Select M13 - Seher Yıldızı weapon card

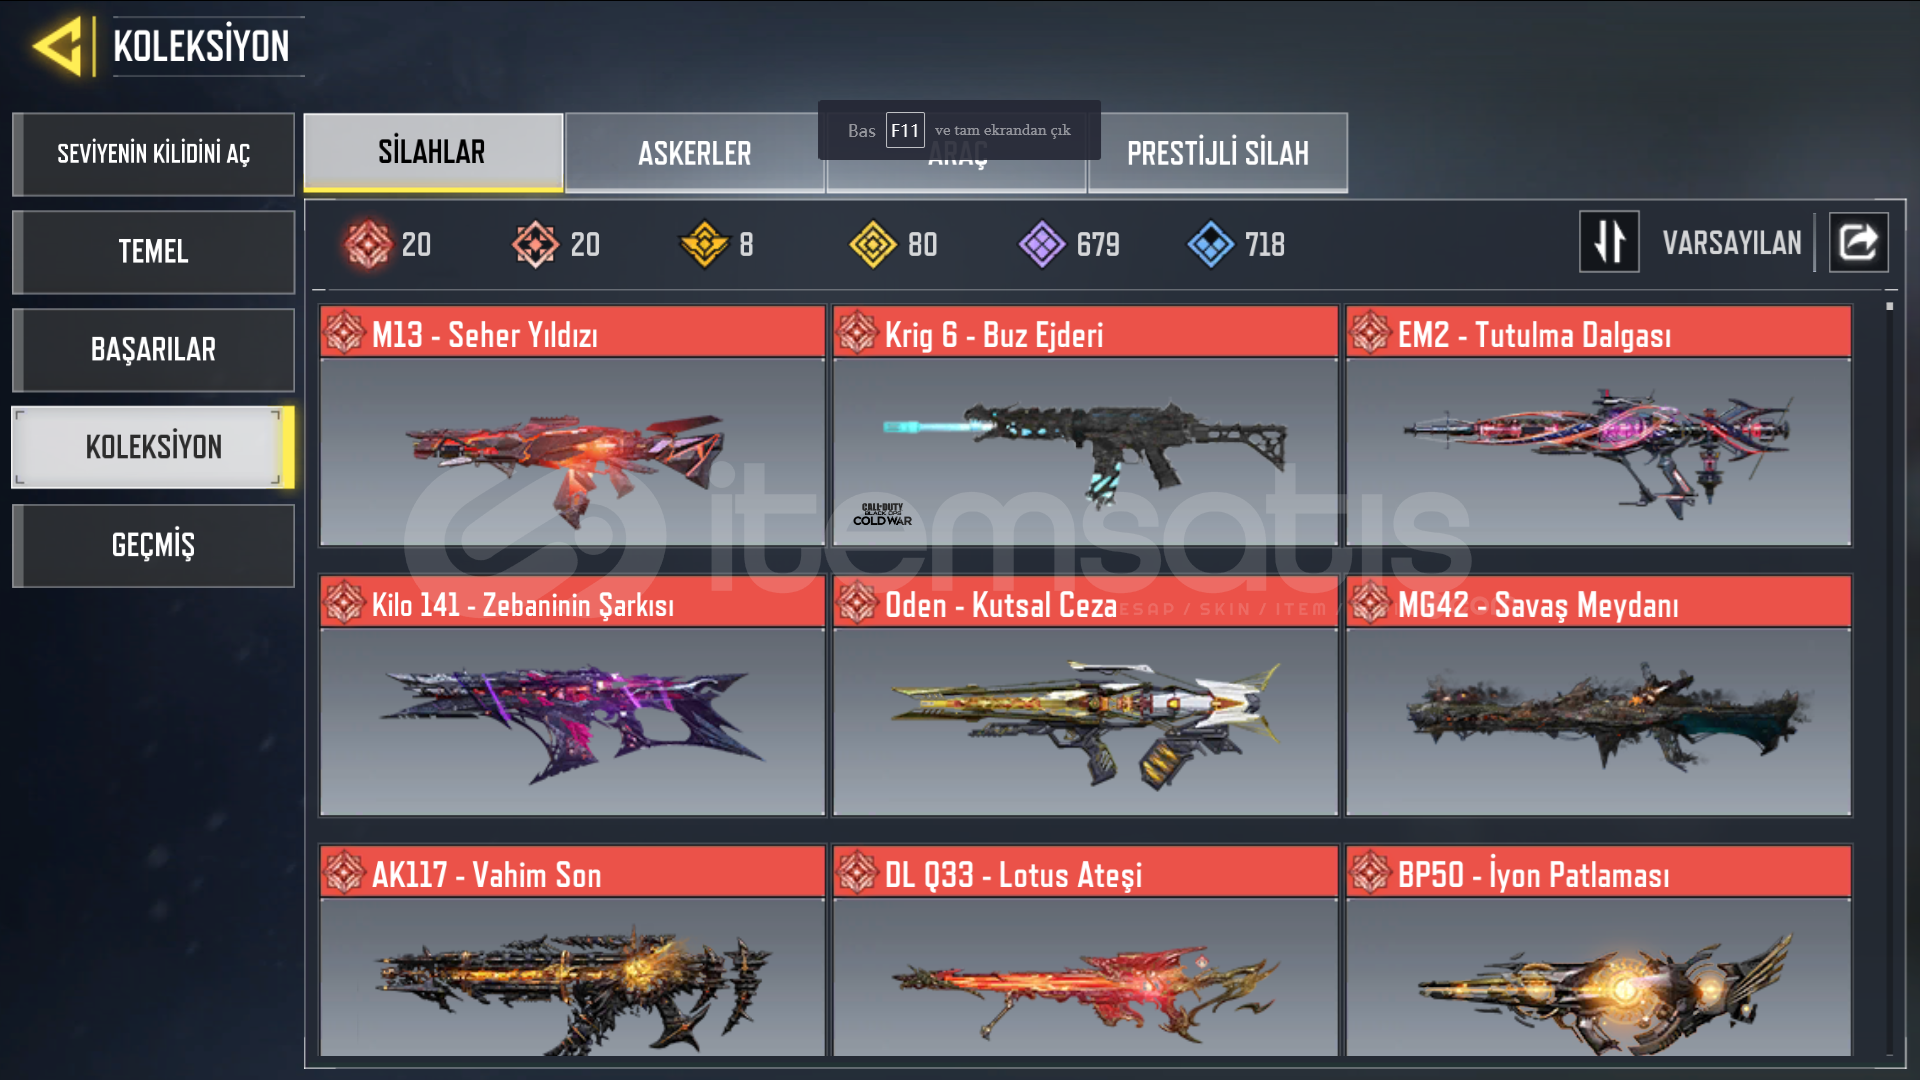pyautogui.click(x=572, y=426)
